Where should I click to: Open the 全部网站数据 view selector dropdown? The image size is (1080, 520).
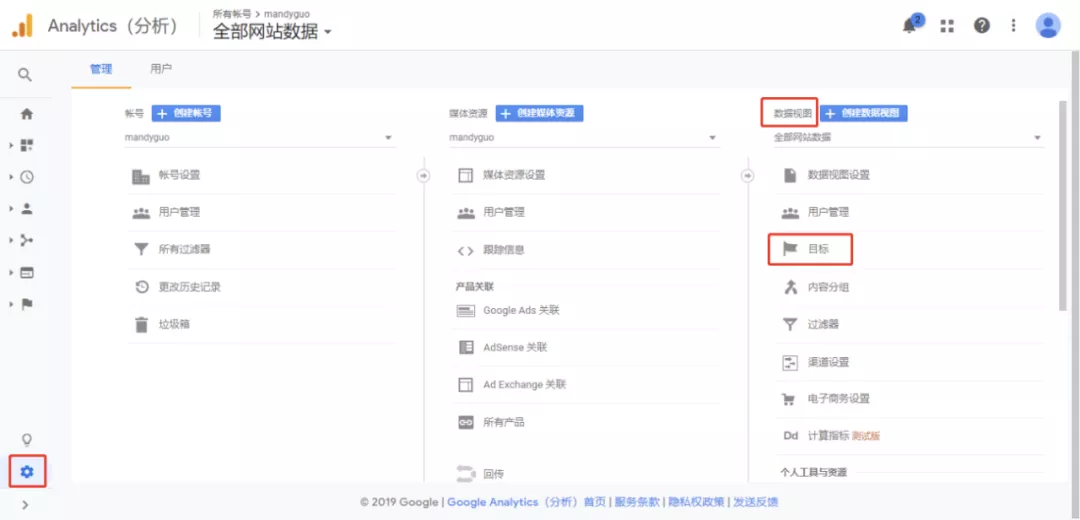pos(271,31)
